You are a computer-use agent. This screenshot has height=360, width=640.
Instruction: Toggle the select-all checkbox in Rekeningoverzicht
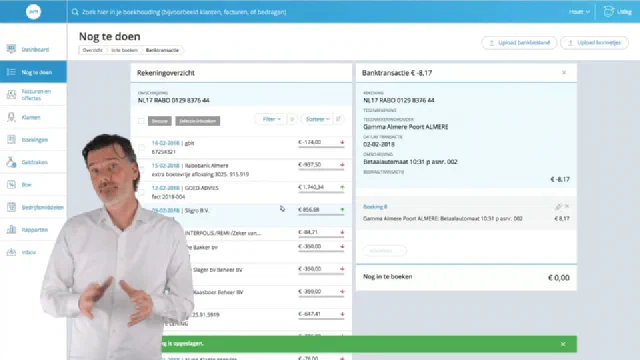coord(141,121)
